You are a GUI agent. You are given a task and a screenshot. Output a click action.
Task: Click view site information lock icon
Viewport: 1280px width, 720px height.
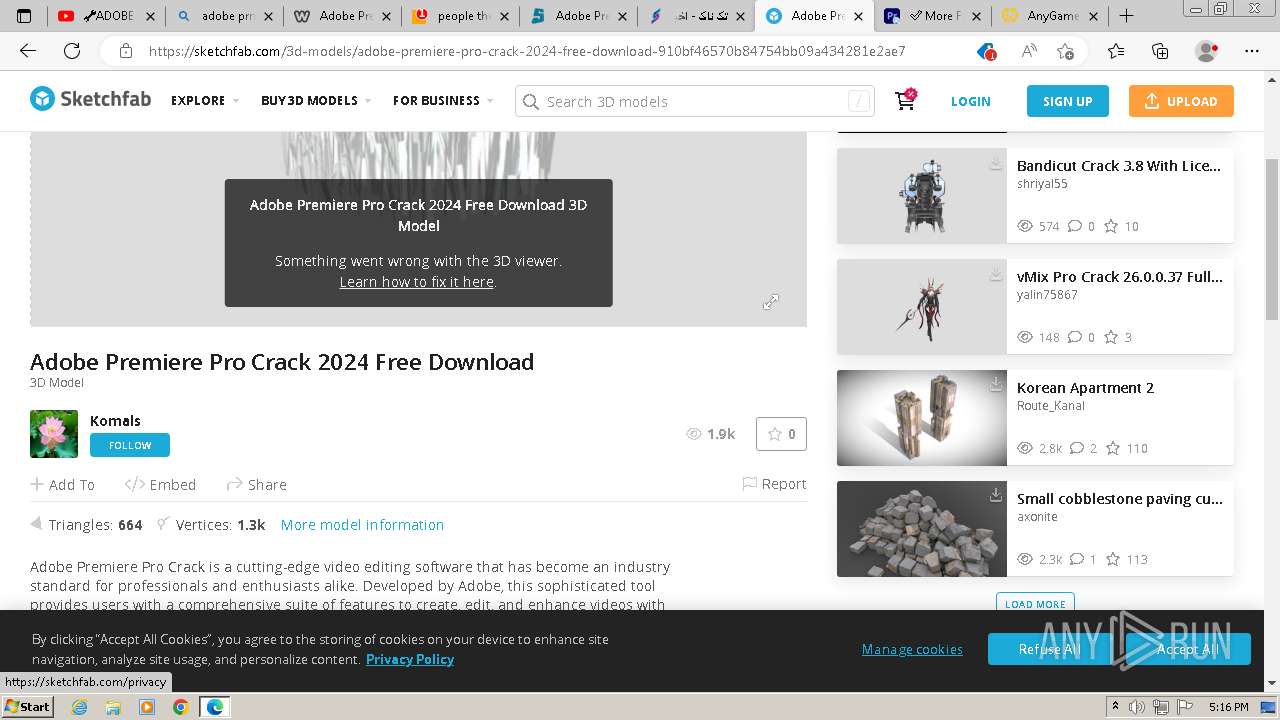126,51
